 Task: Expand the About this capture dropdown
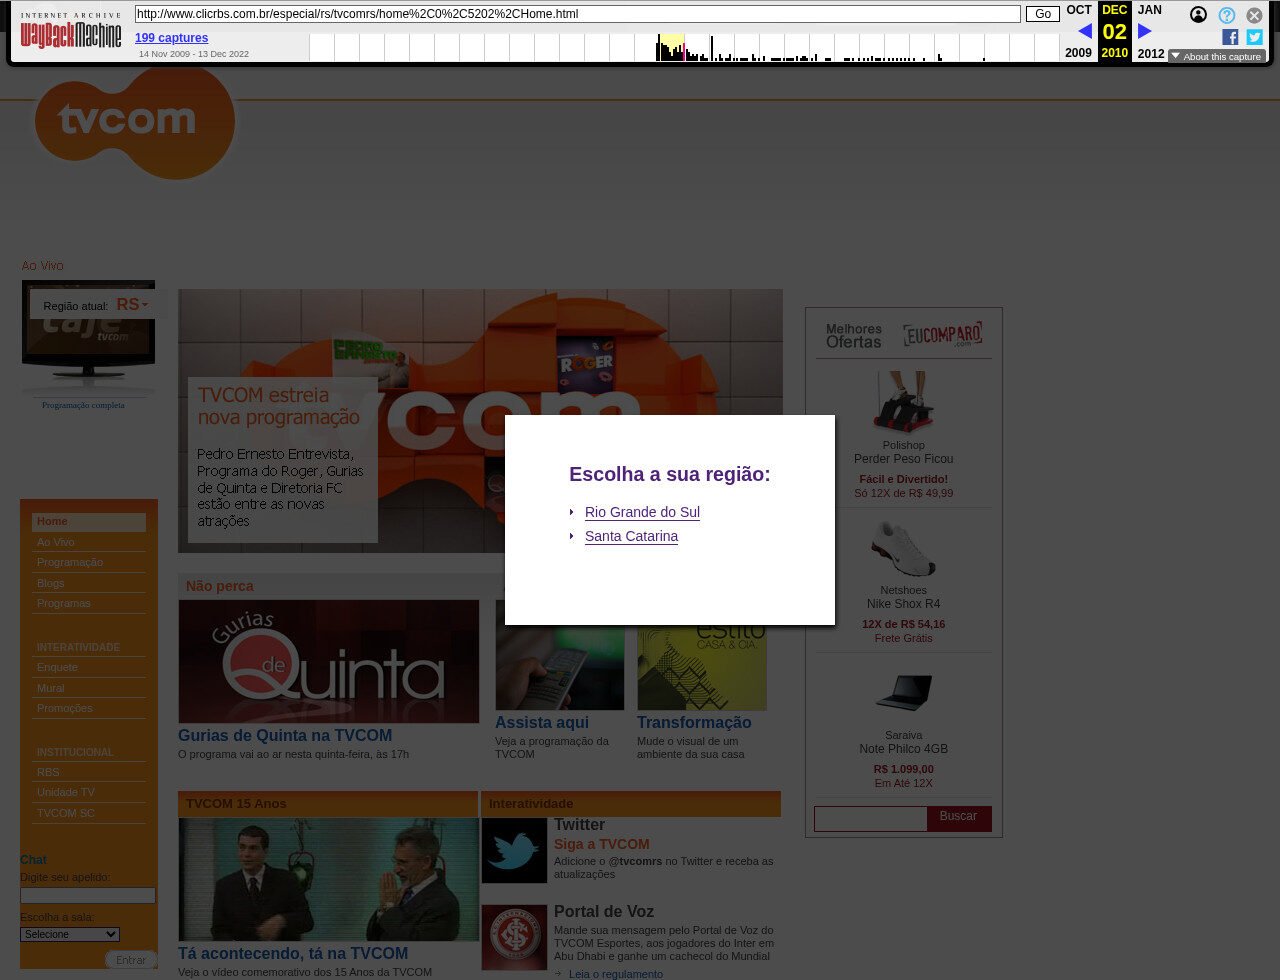tap(1216, 57)
